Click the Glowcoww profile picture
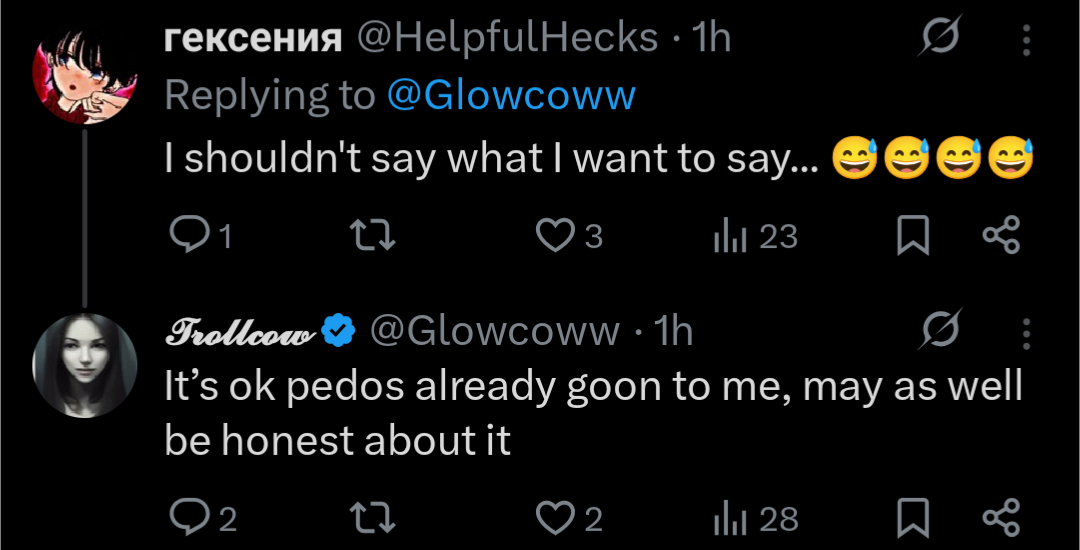1080x550 pixels. click(84, 365)
